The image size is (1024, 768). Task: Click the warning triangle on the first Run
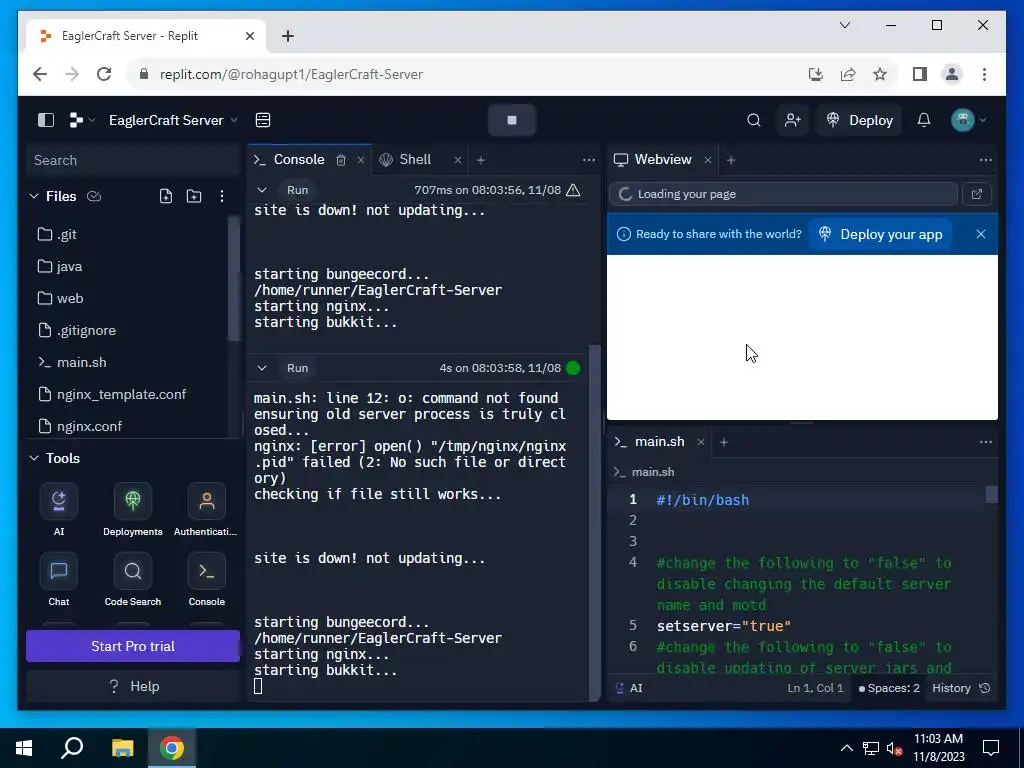(573, 190)
